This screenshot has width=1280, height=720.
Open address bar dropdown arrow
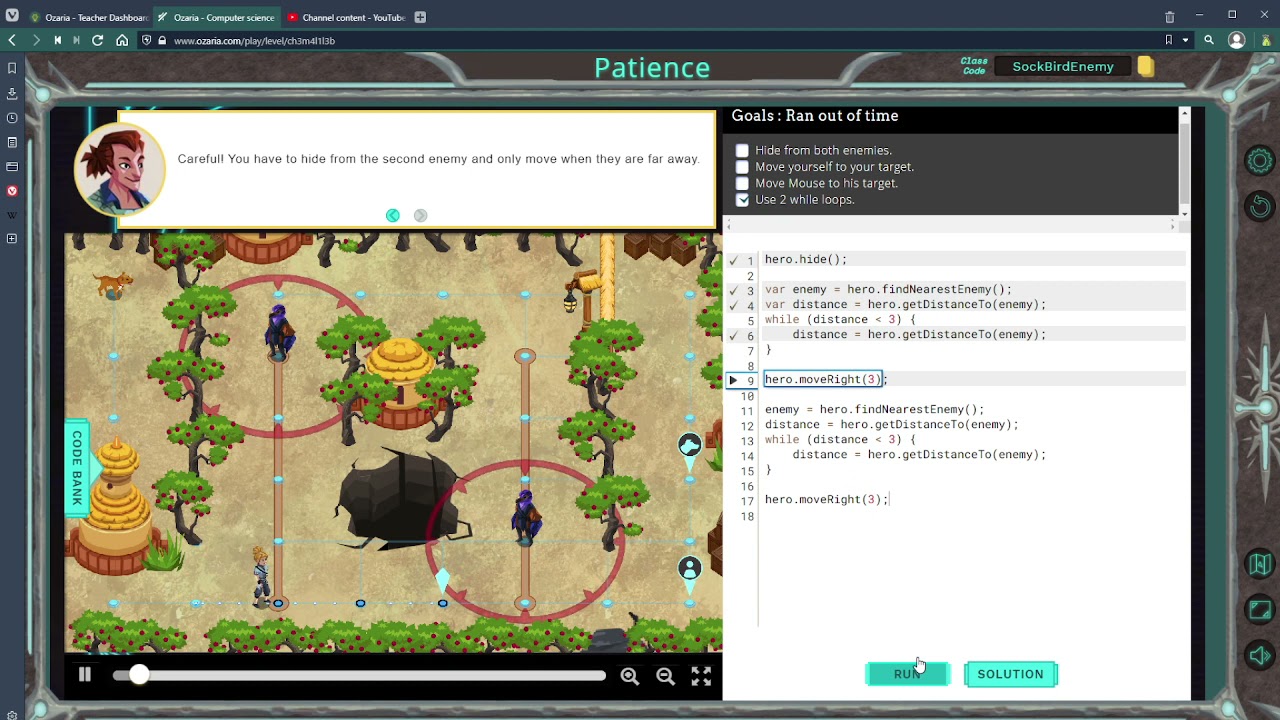[1185, 40]
